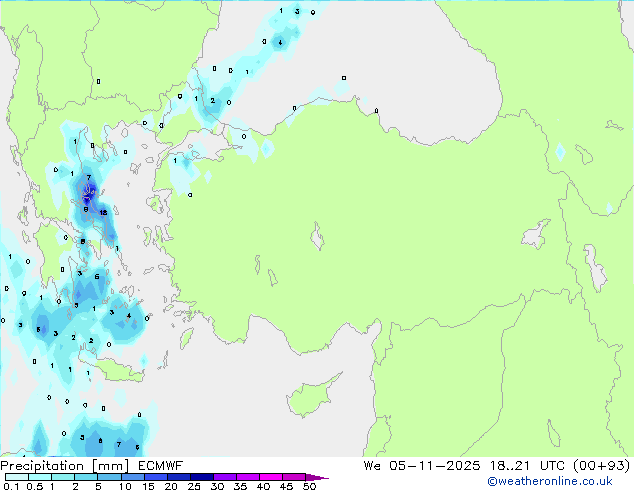Click the 45–50 mm legend swatch
The height and width of the screenshot is (490, 634).
pos(294,477)
